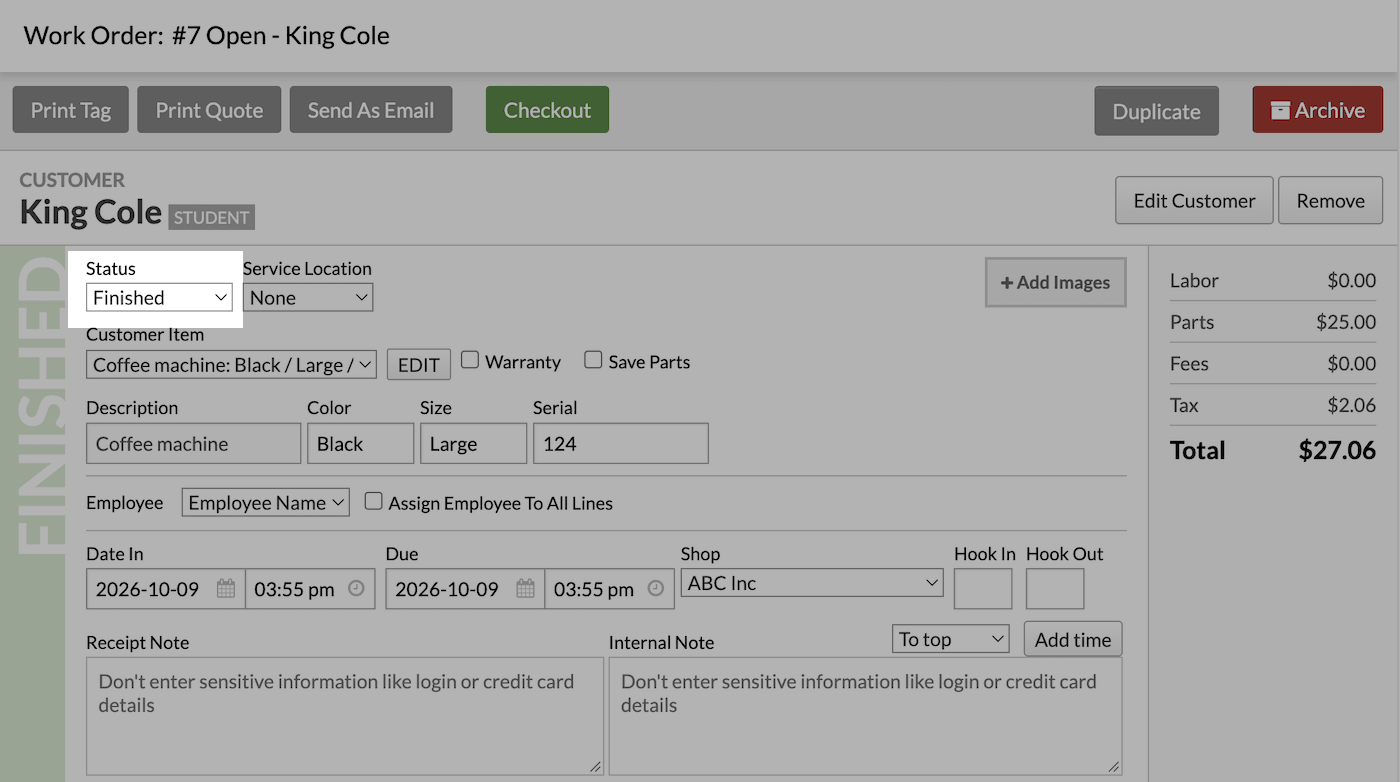Viewport: 1400px width, 782px height.
Task: Open Due time clock icon
Action: coord(656,589)
